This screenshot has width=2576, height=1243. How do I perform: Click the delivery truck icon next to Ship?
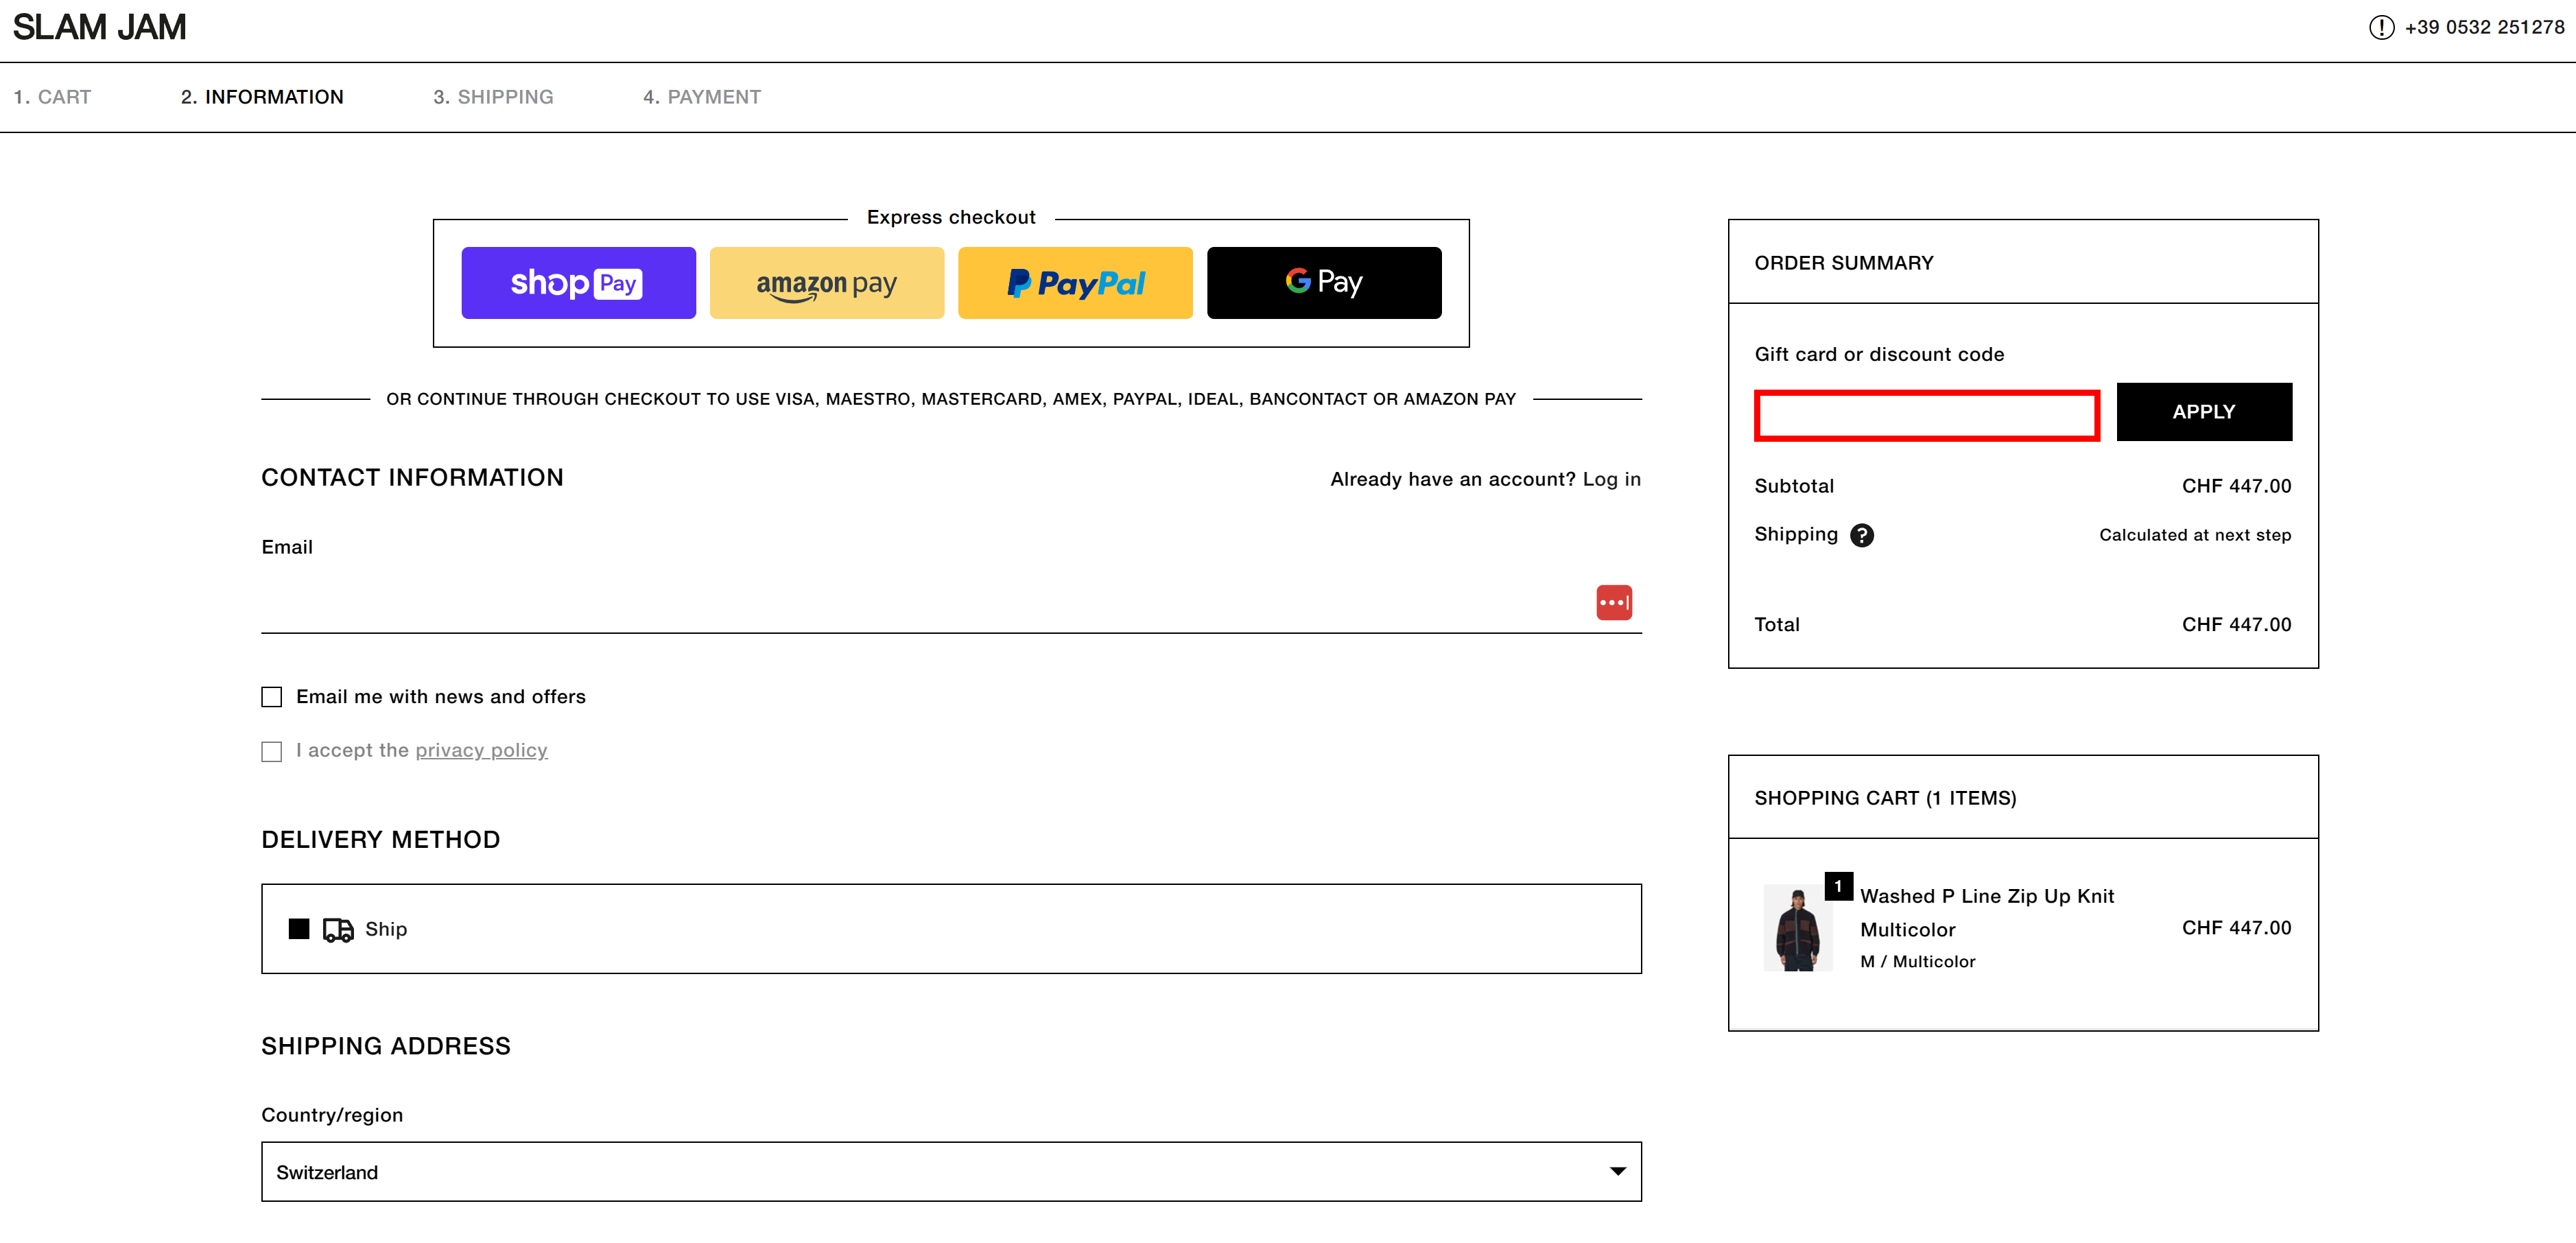(x=338, y=930)
